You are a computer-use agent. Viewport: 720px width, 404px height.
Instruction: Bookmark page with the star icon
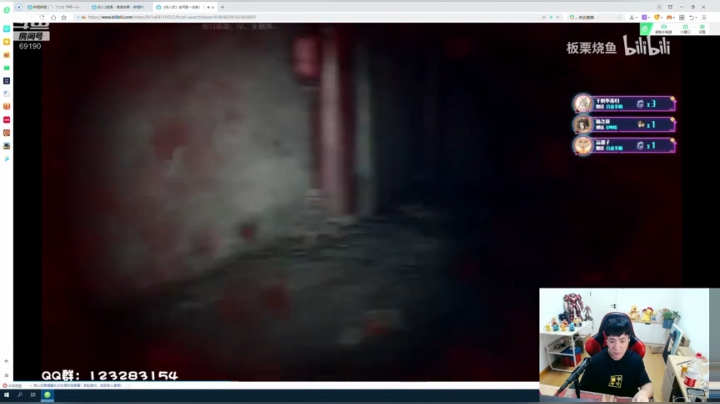pos(64,17)
